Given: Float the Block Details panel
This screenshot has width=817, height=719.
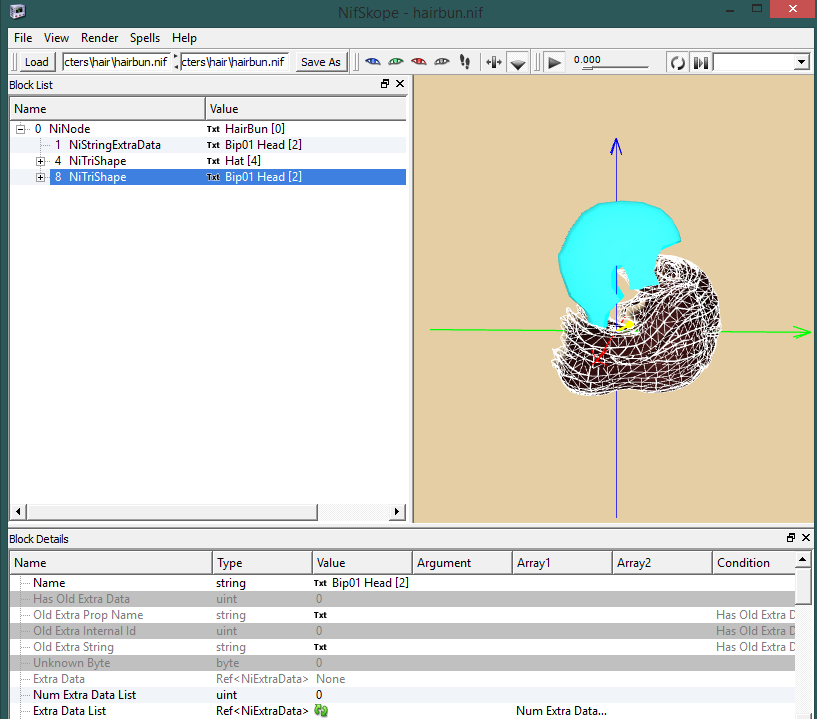Looking at the screenshot, I should pos(791,539).
